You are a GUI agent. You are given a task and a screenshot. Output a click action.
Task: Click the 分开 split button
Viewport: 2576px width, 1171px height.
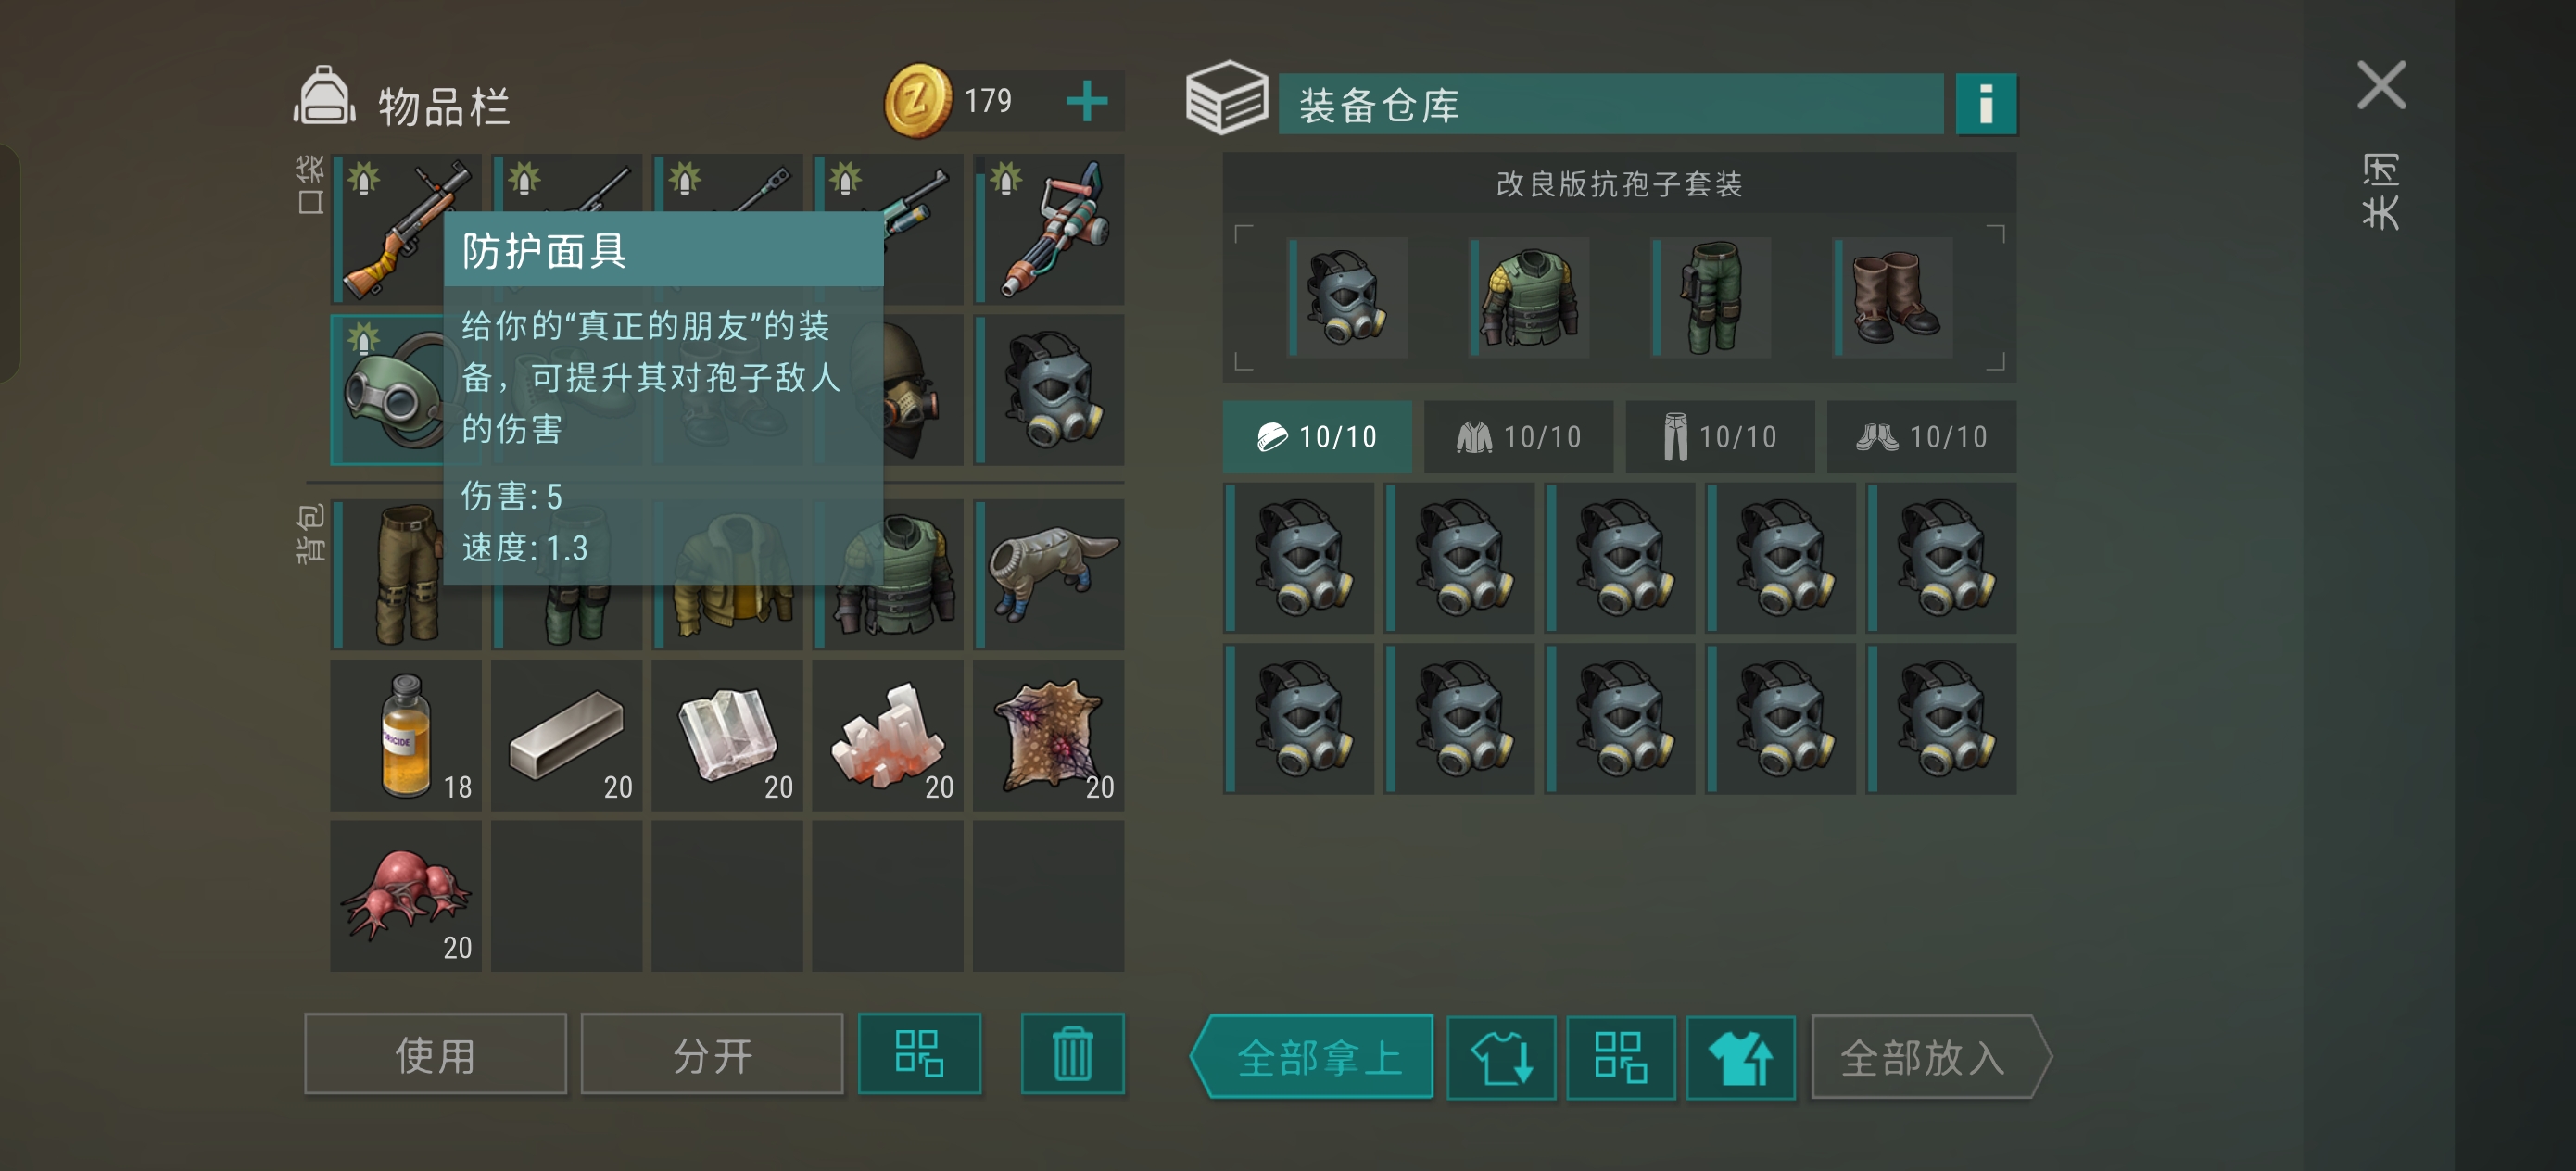(712, 1054)
